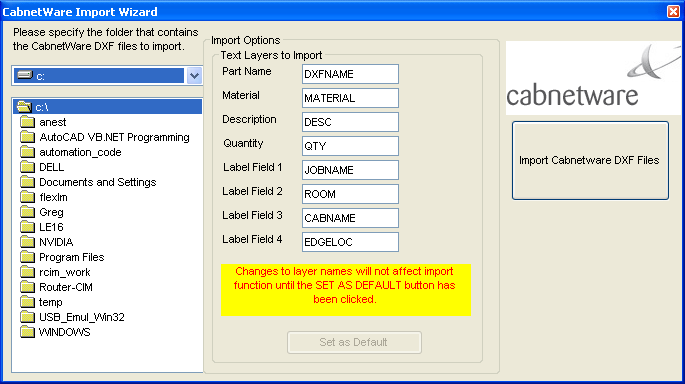Click the rcim_work folder icon
The height and width of the screenshot is (384, 685).
[27, 272]
